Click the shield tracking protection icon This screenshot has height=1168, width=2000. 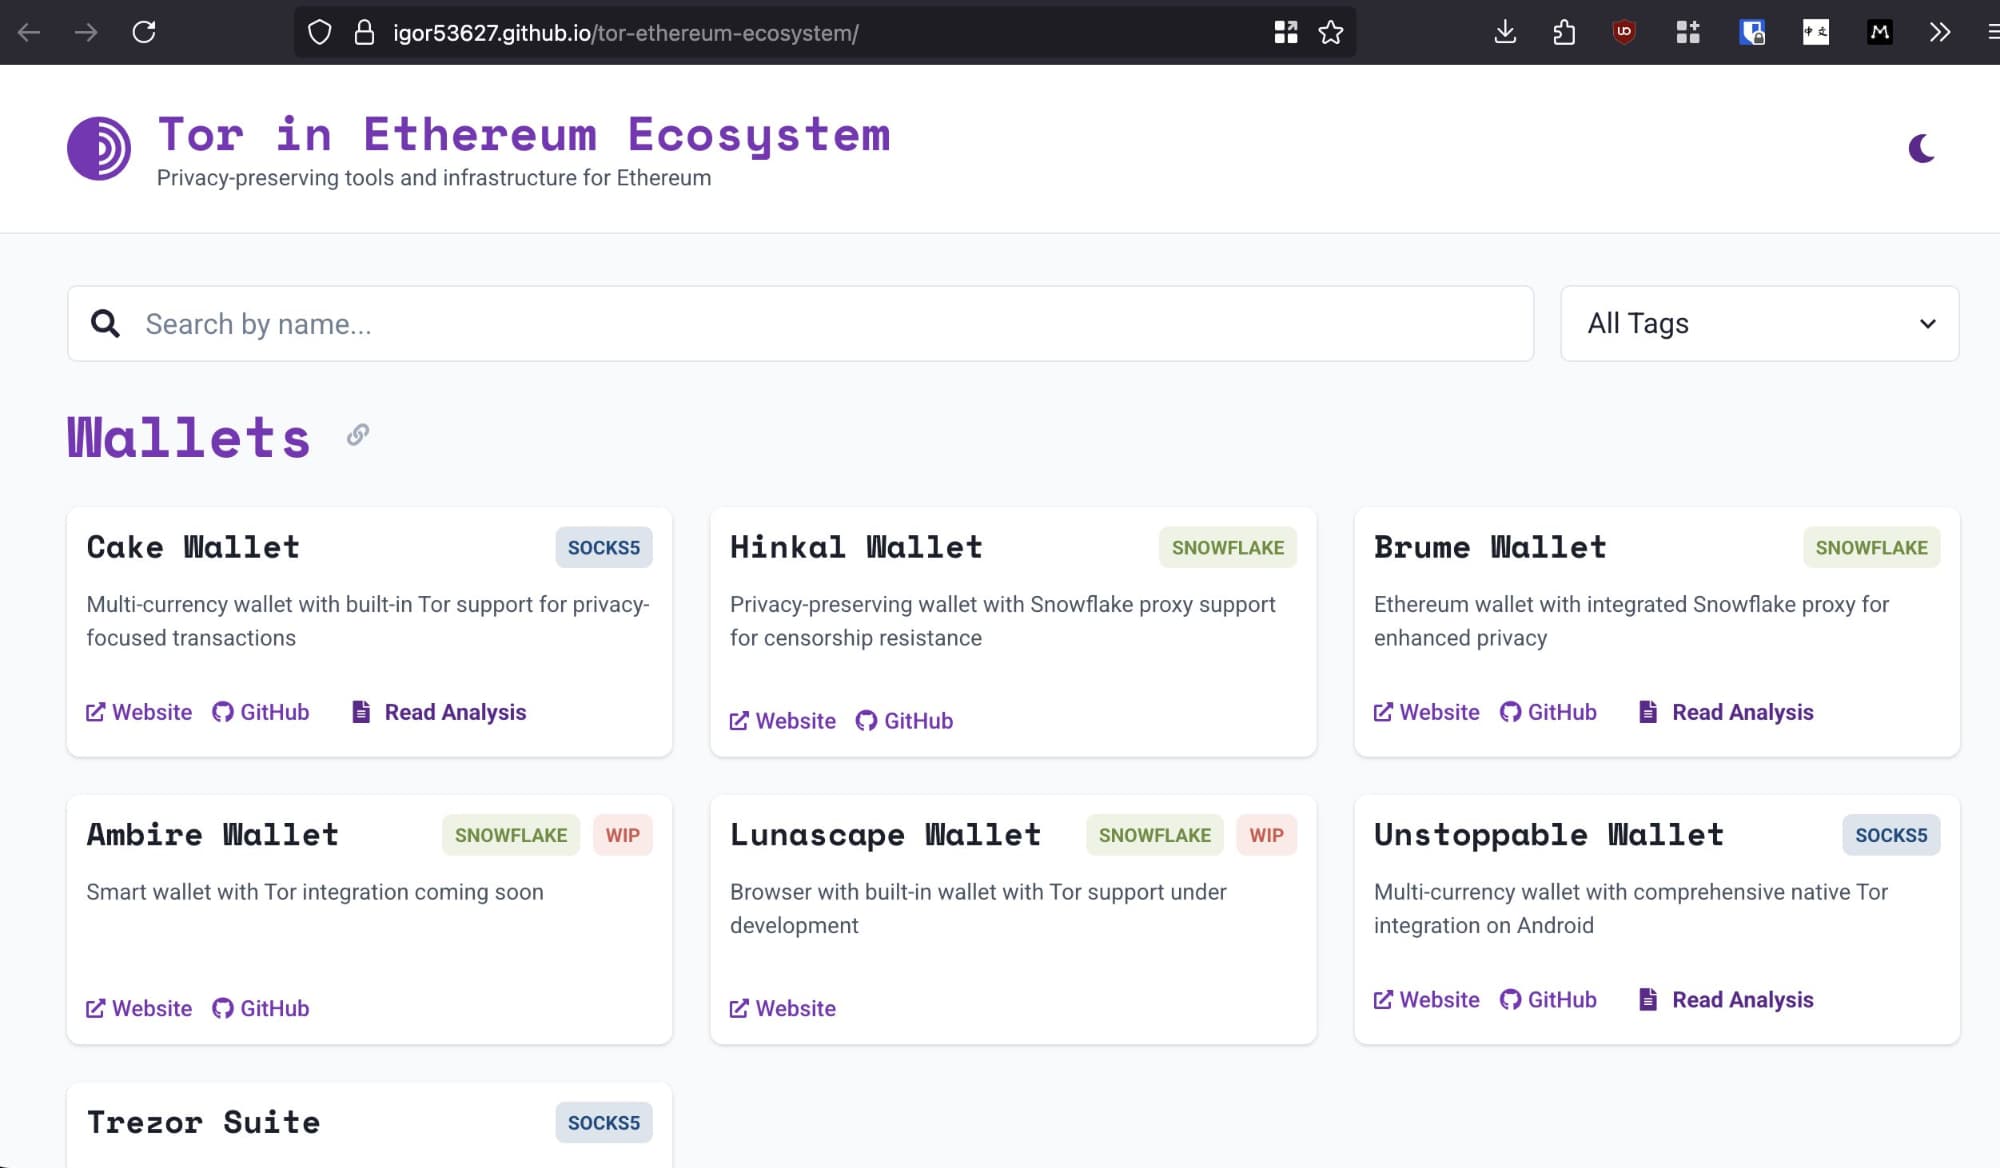[319, 32]
